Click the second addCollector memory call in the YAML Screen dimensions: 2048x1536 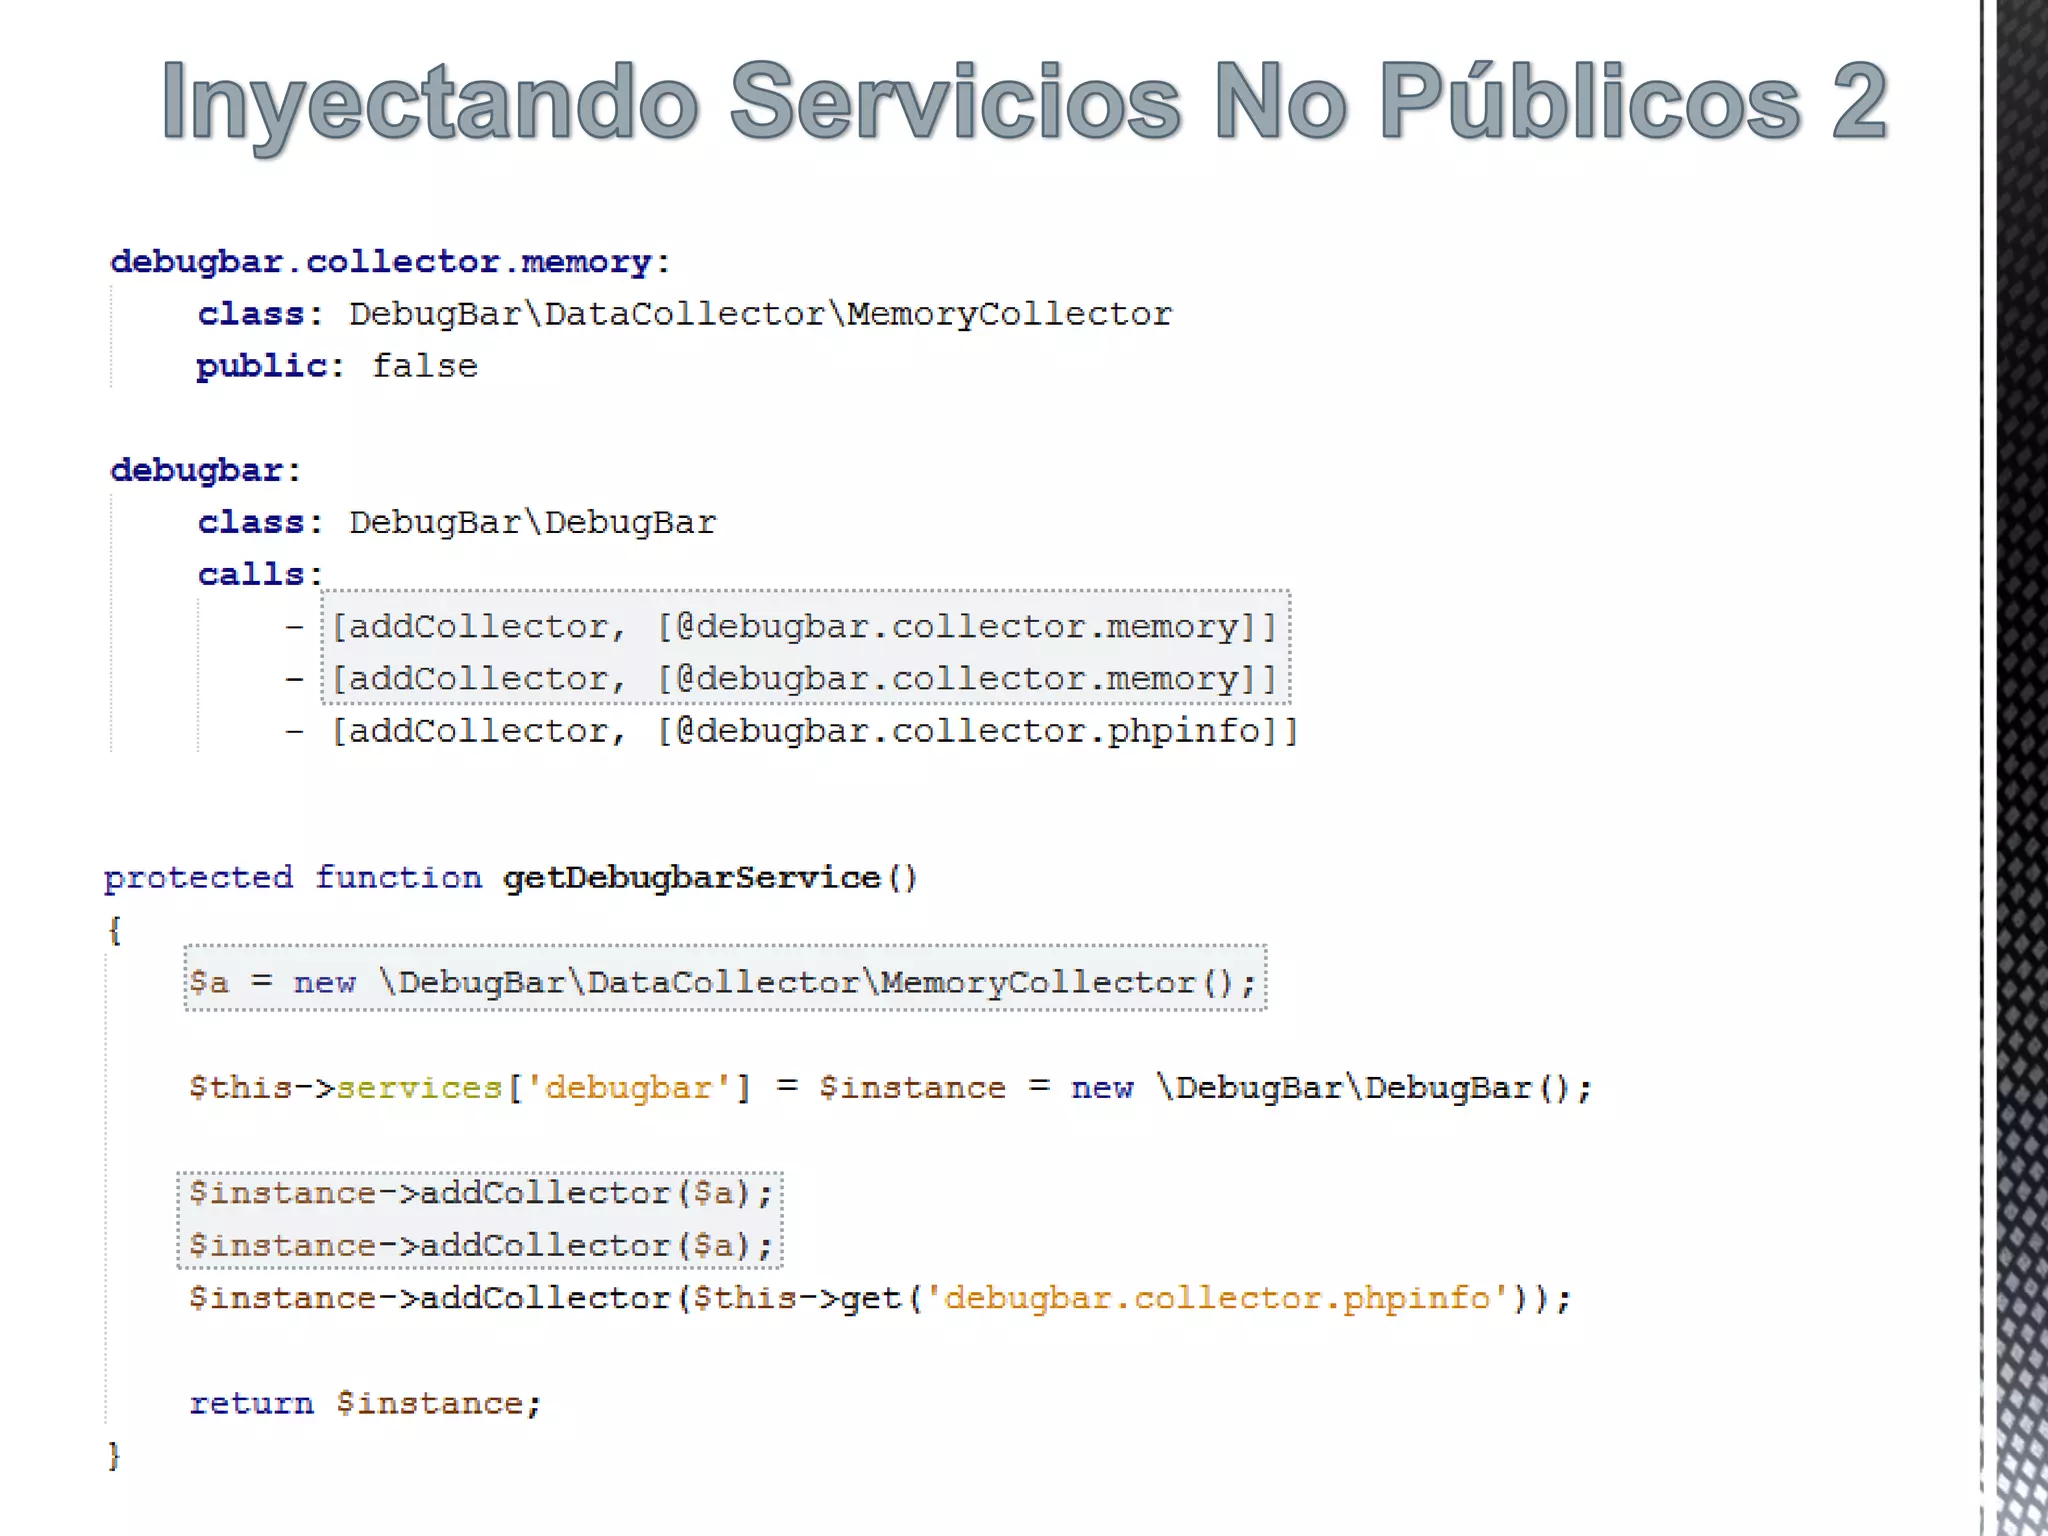coord(805,679)
